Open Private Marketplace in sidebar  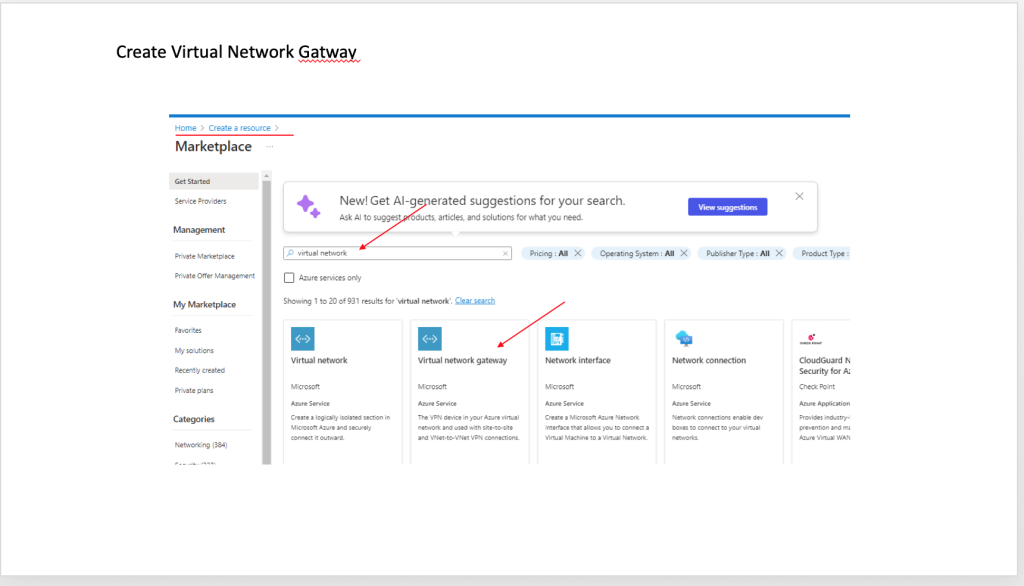[204, 256]
